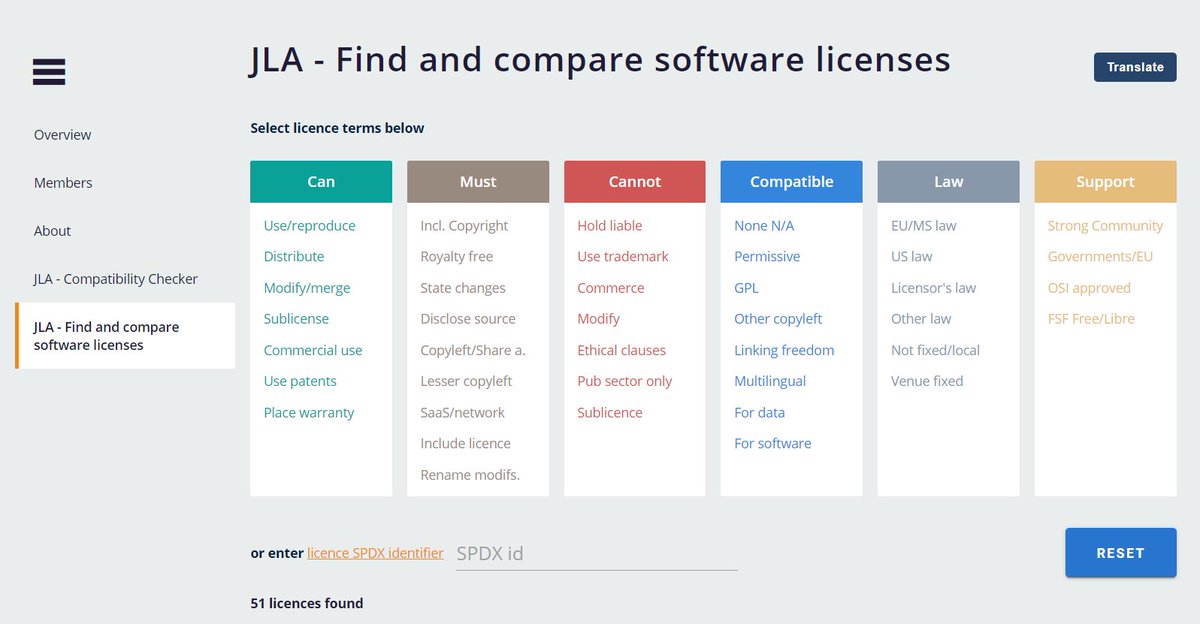Select the OSI approved term
Image resolution: width=1200 pixels, height=624 pixels.
pyautogui.click(x=1089, y=288)
